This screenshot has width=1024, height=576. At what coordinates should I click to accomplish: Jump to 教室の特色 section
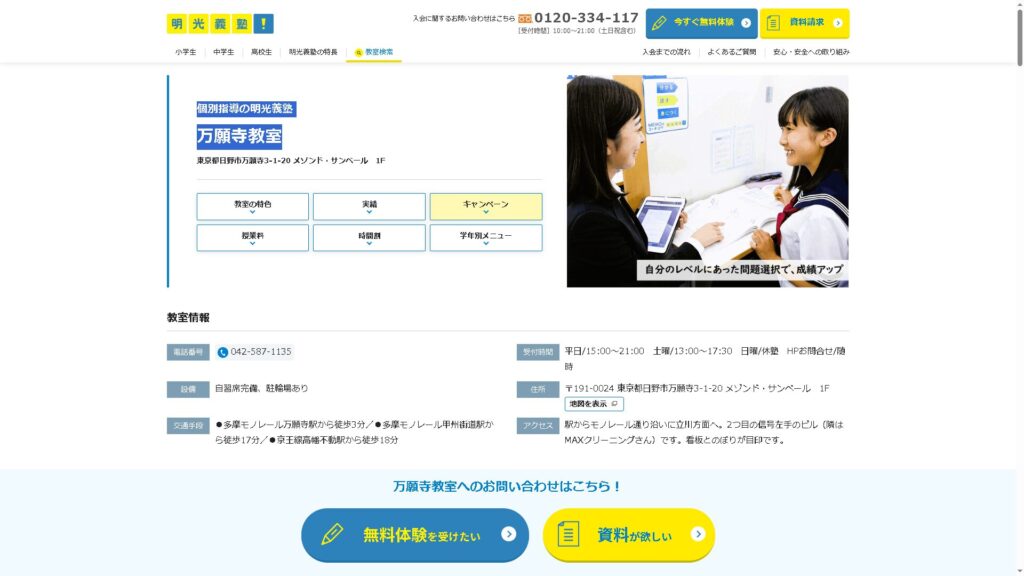pos(253,206)
